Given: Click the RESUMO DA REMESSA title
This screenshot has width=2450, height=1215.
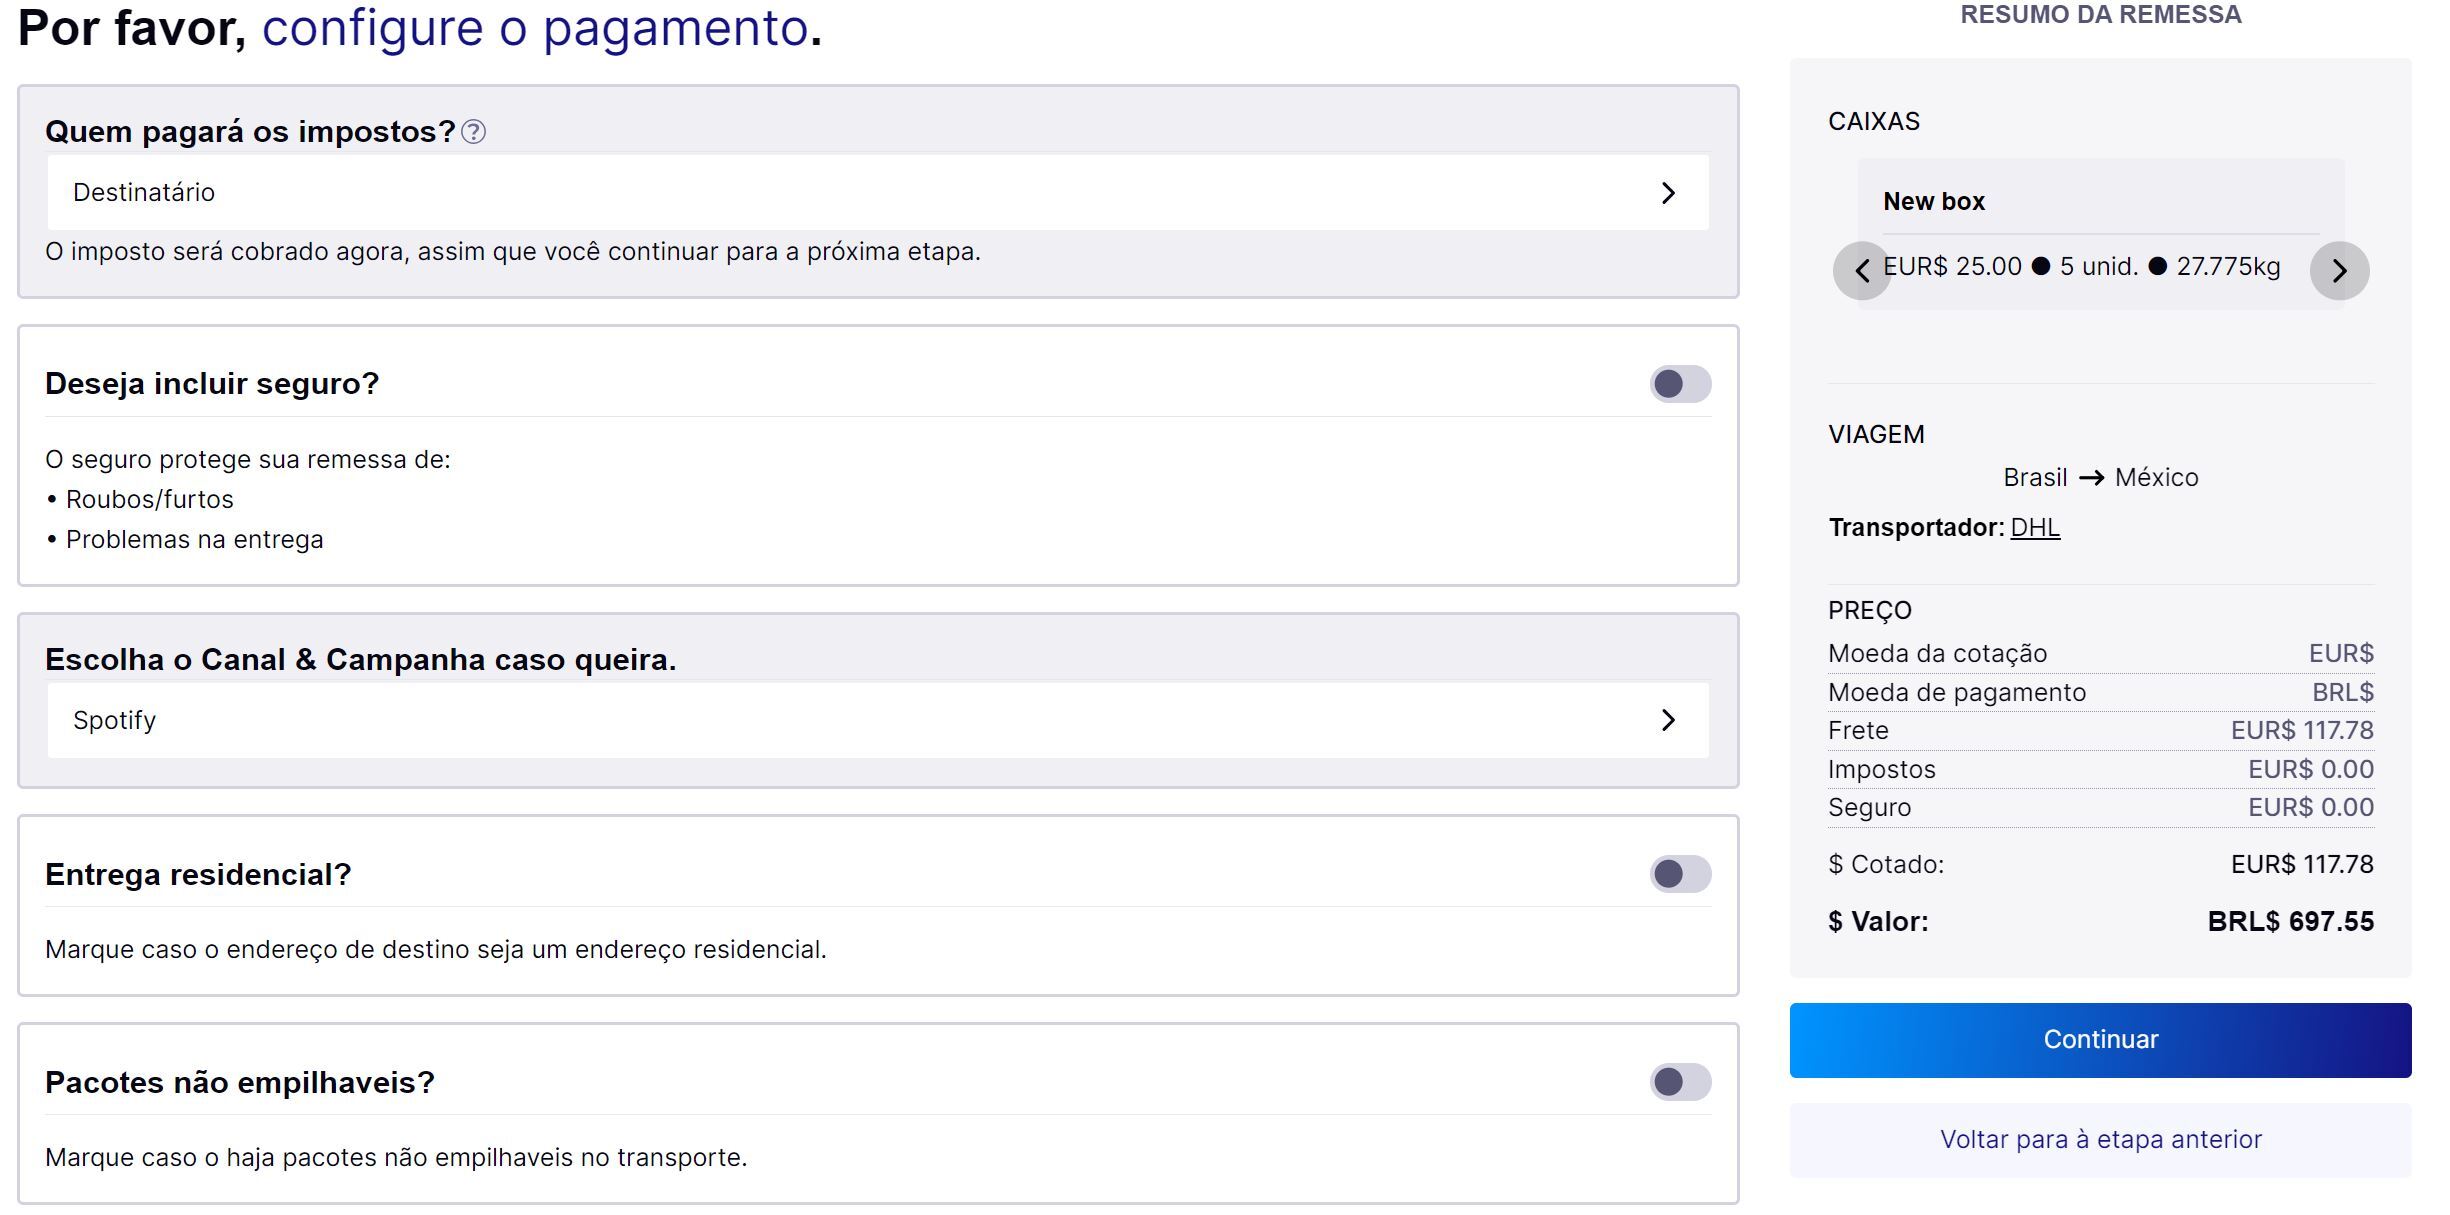Looking at the screenshot, I should 2100,15.
